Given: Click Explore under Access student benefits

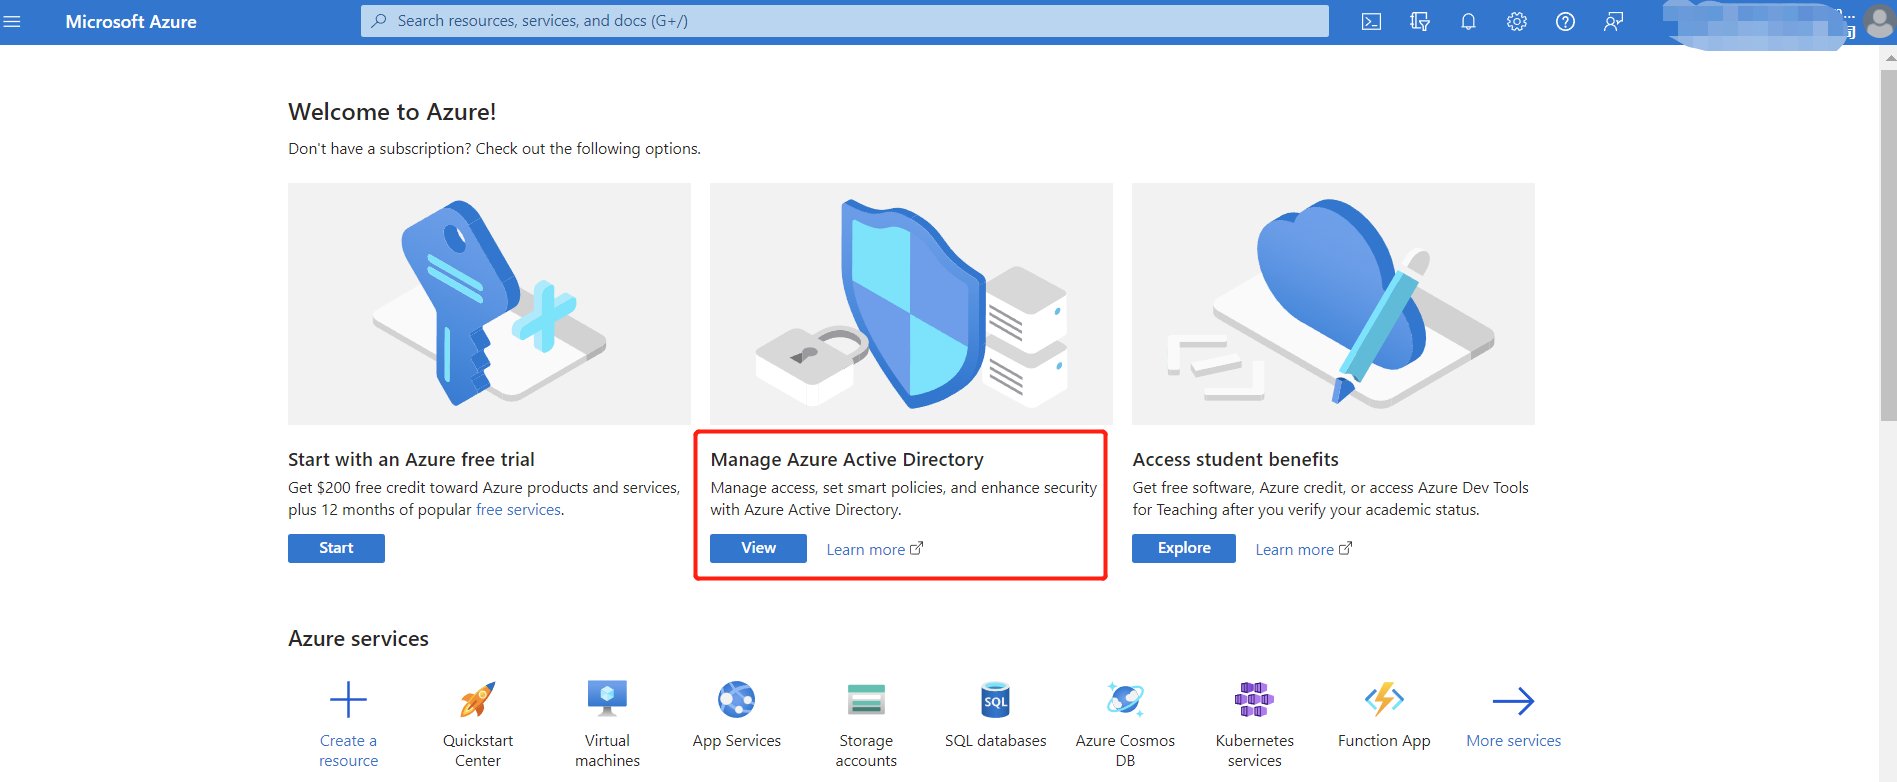Looking at the screenshot, I should [1184, 548].
